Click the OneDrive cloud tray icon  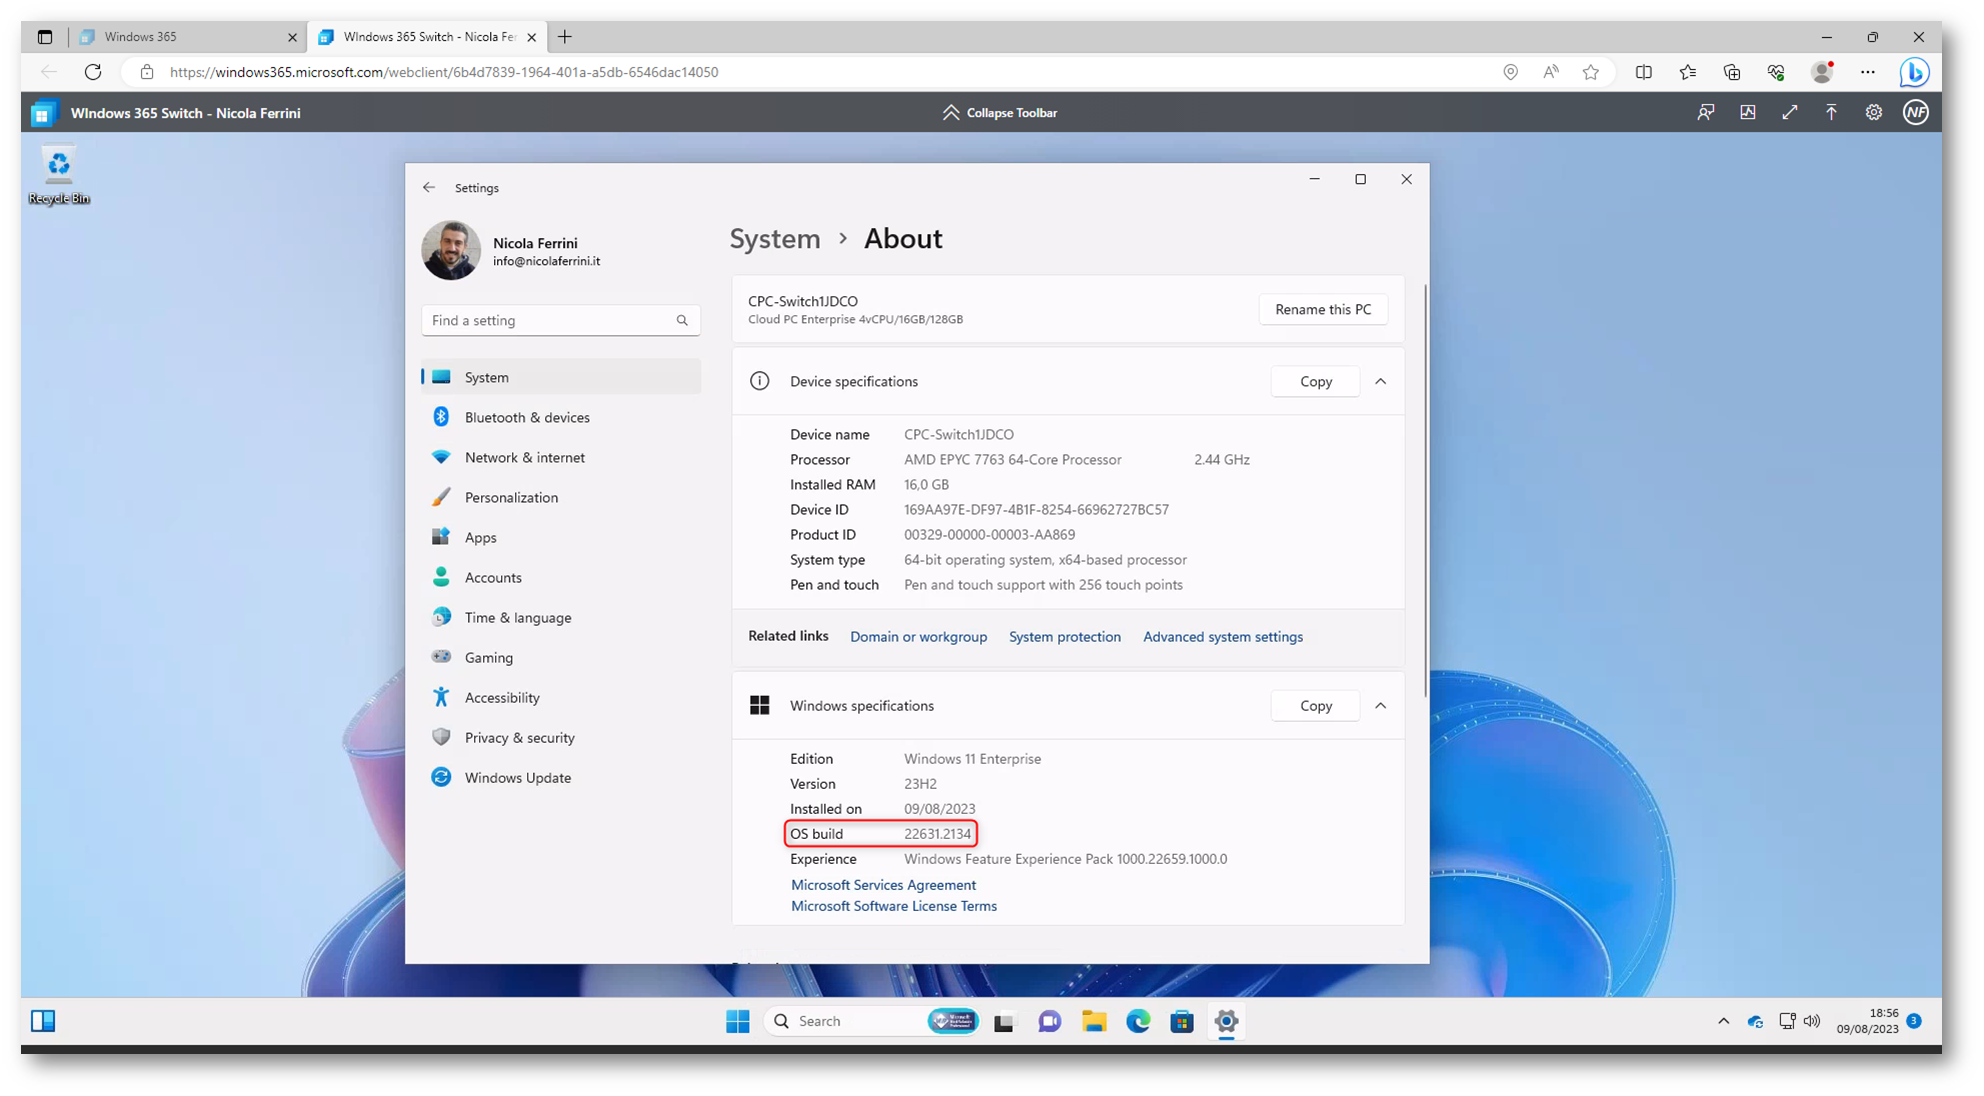1755,1021
